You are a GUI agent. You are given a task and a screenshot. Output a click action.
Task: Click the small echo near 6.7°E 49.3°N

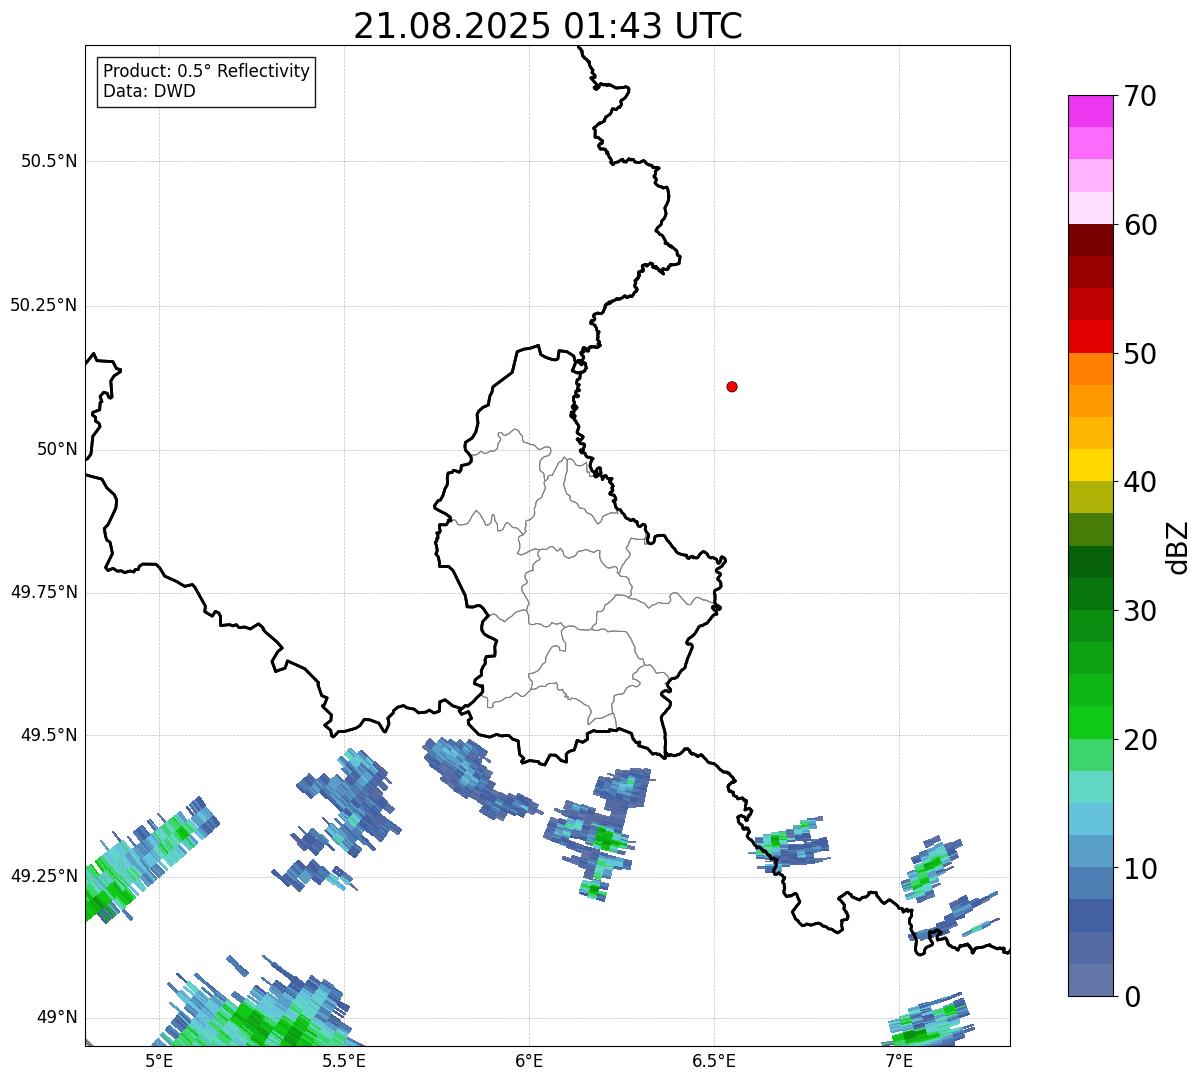[x=789, y=845]
